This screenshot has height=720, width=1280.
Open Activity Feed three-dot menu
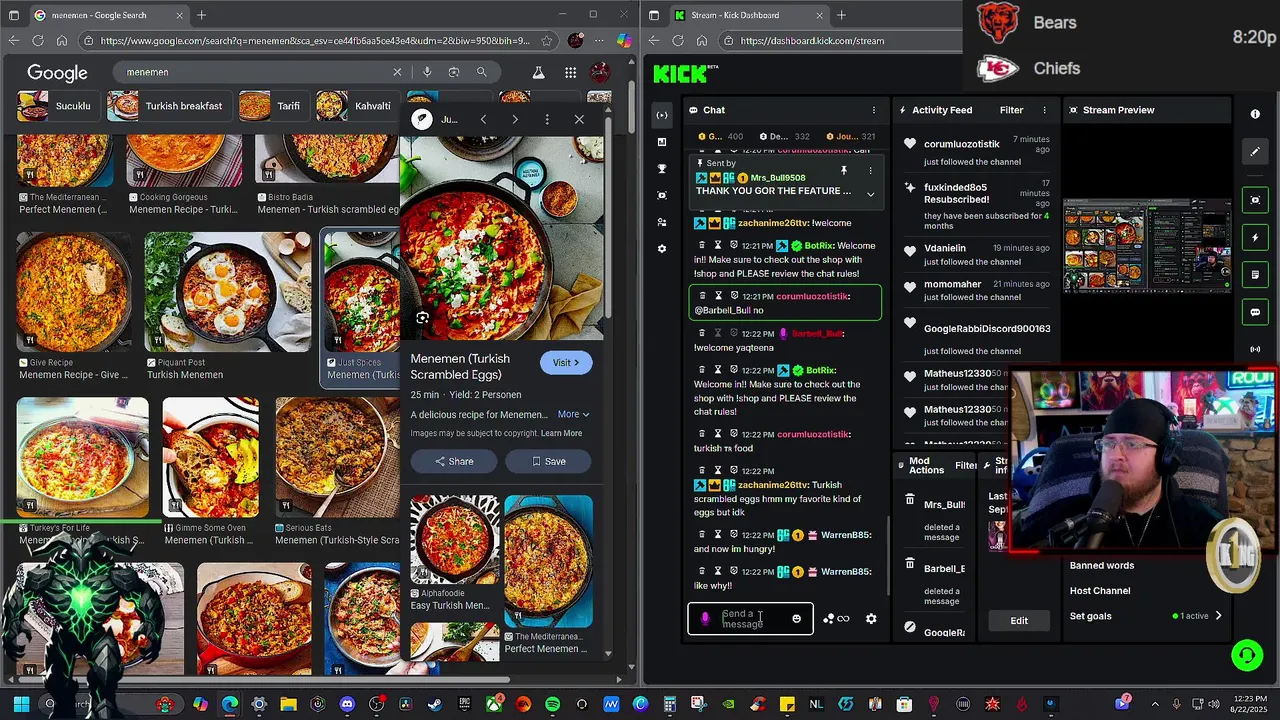coord(1045,110)
